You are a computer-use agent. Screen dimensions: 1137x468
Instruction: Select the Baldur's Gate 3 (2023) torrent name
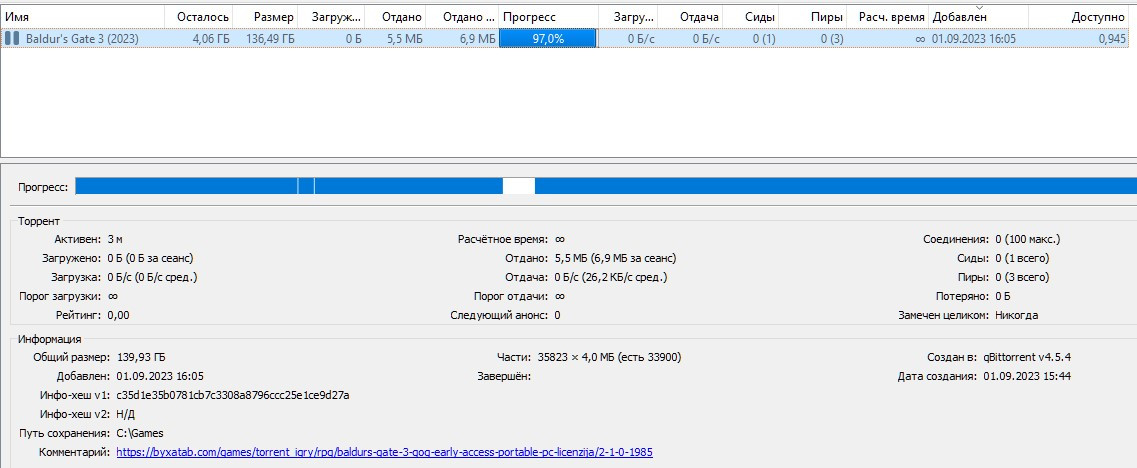point(82,39)
